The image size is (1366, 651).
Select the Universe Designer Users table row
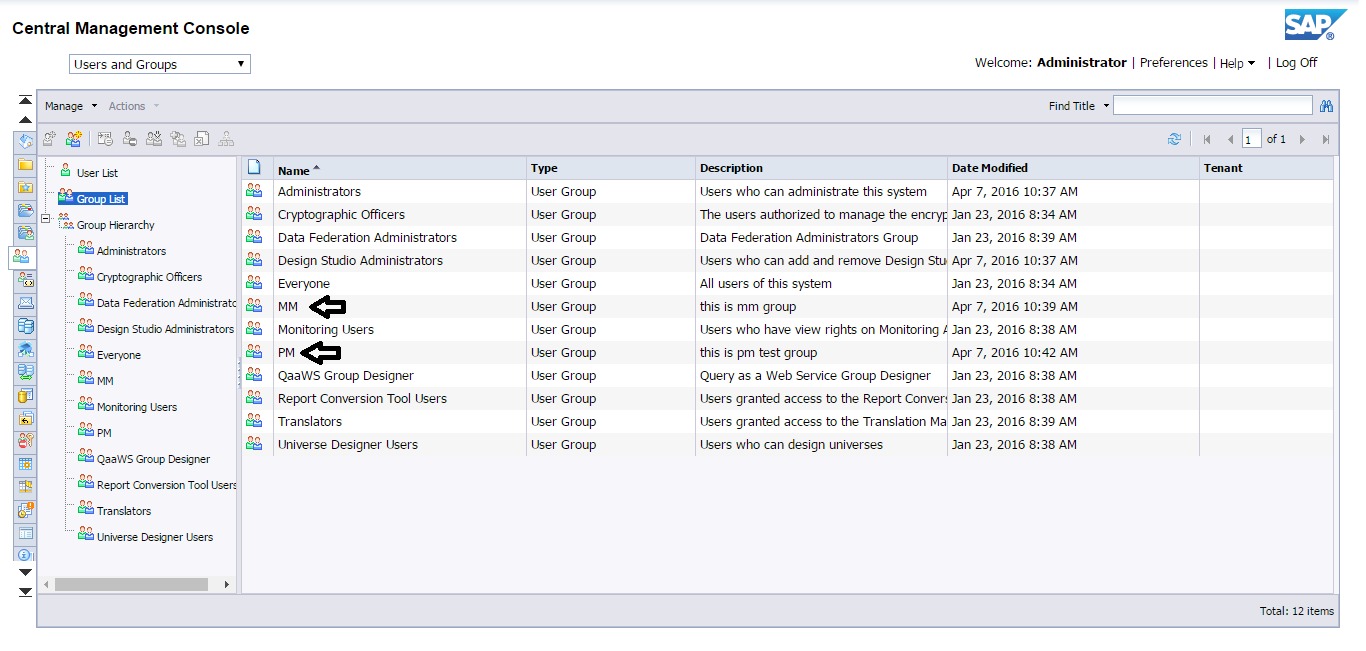click(787, 445)
